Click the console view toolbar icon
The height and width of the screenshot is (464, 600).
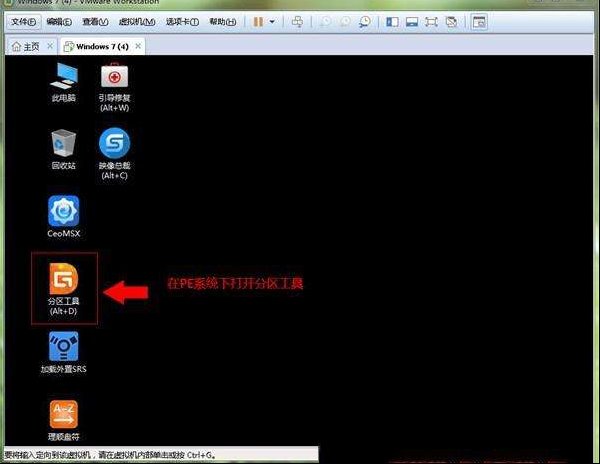pos(479,22)
